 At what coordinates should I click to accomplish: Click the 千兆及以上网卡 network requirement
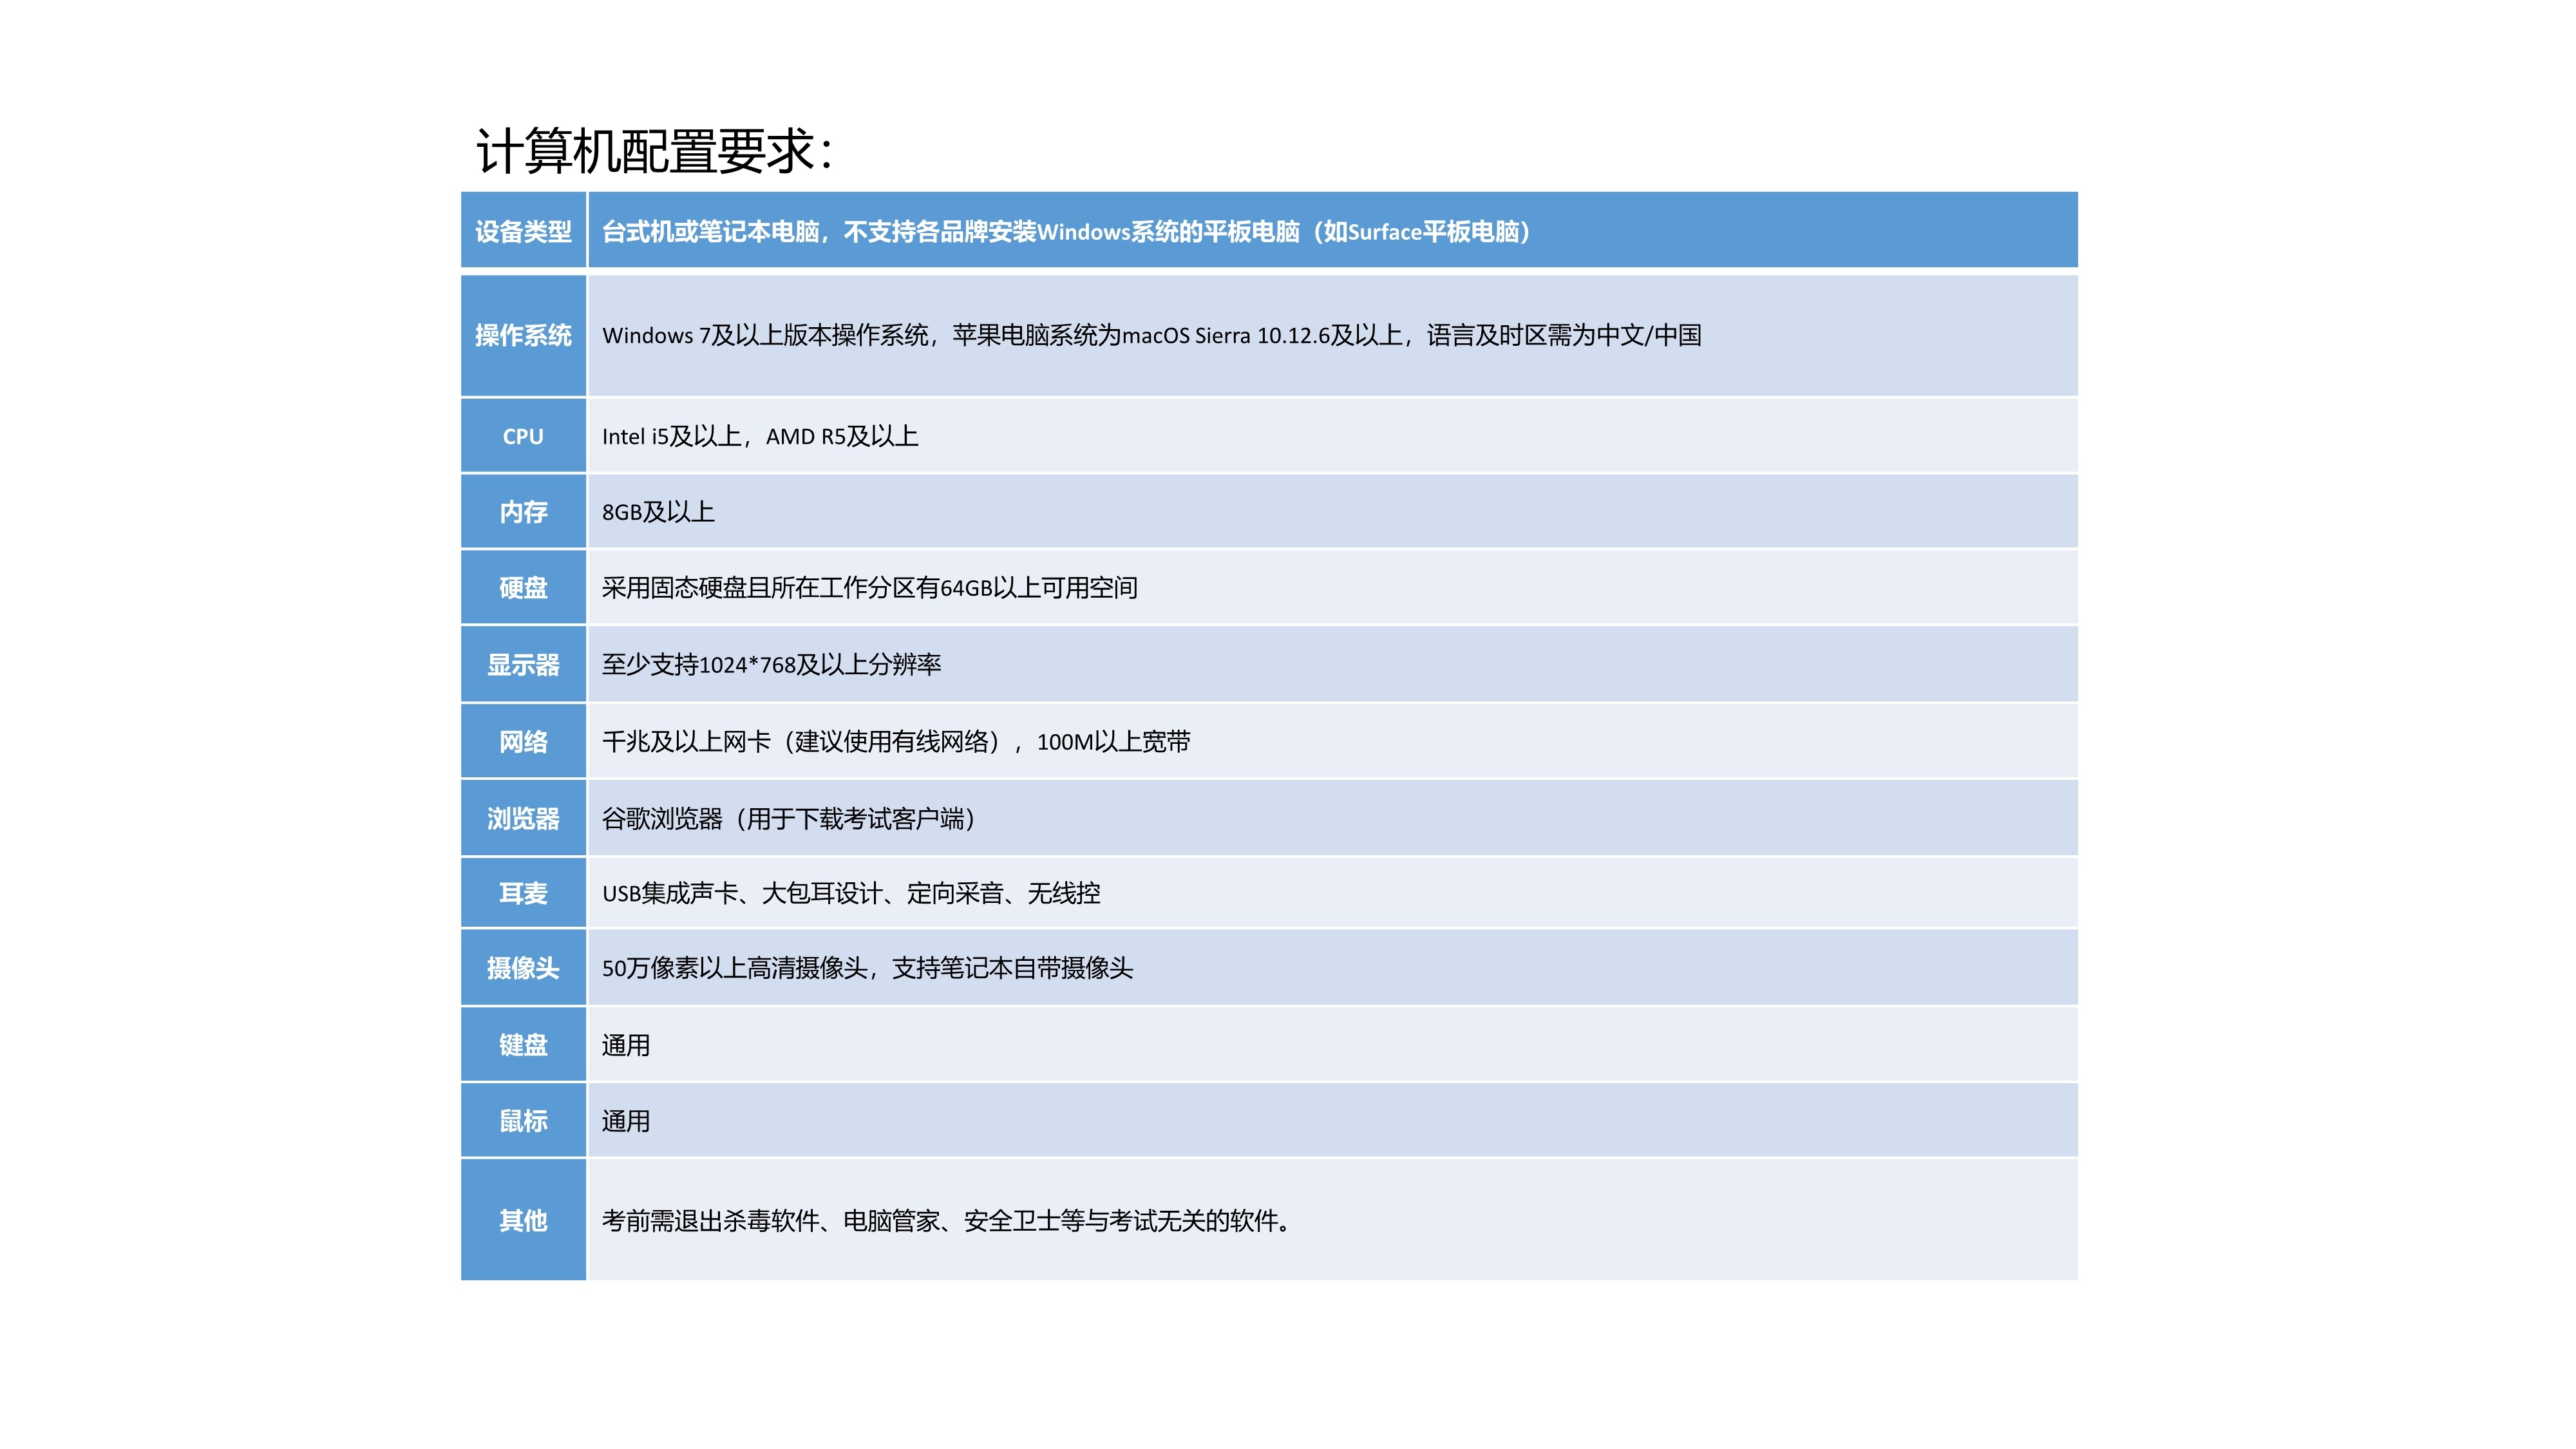click(x=896, y=741)
